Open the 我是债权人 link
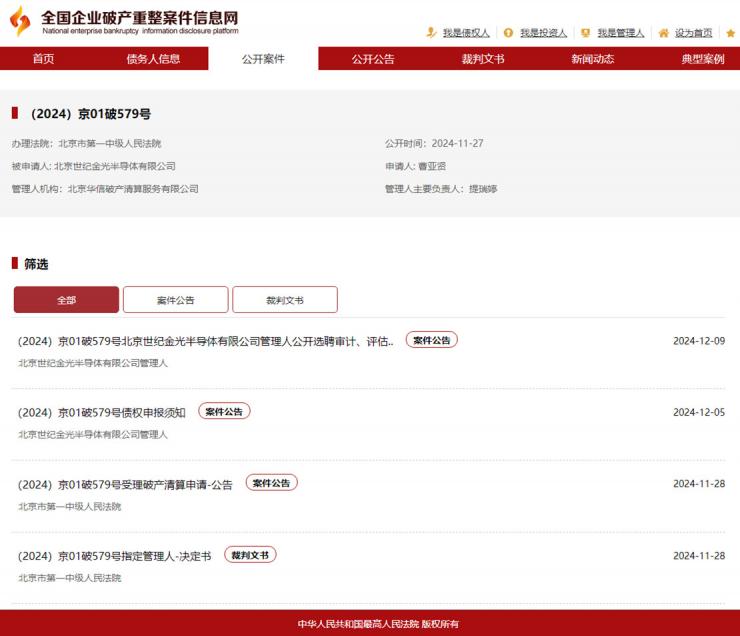740x636 pixels. 466,33
